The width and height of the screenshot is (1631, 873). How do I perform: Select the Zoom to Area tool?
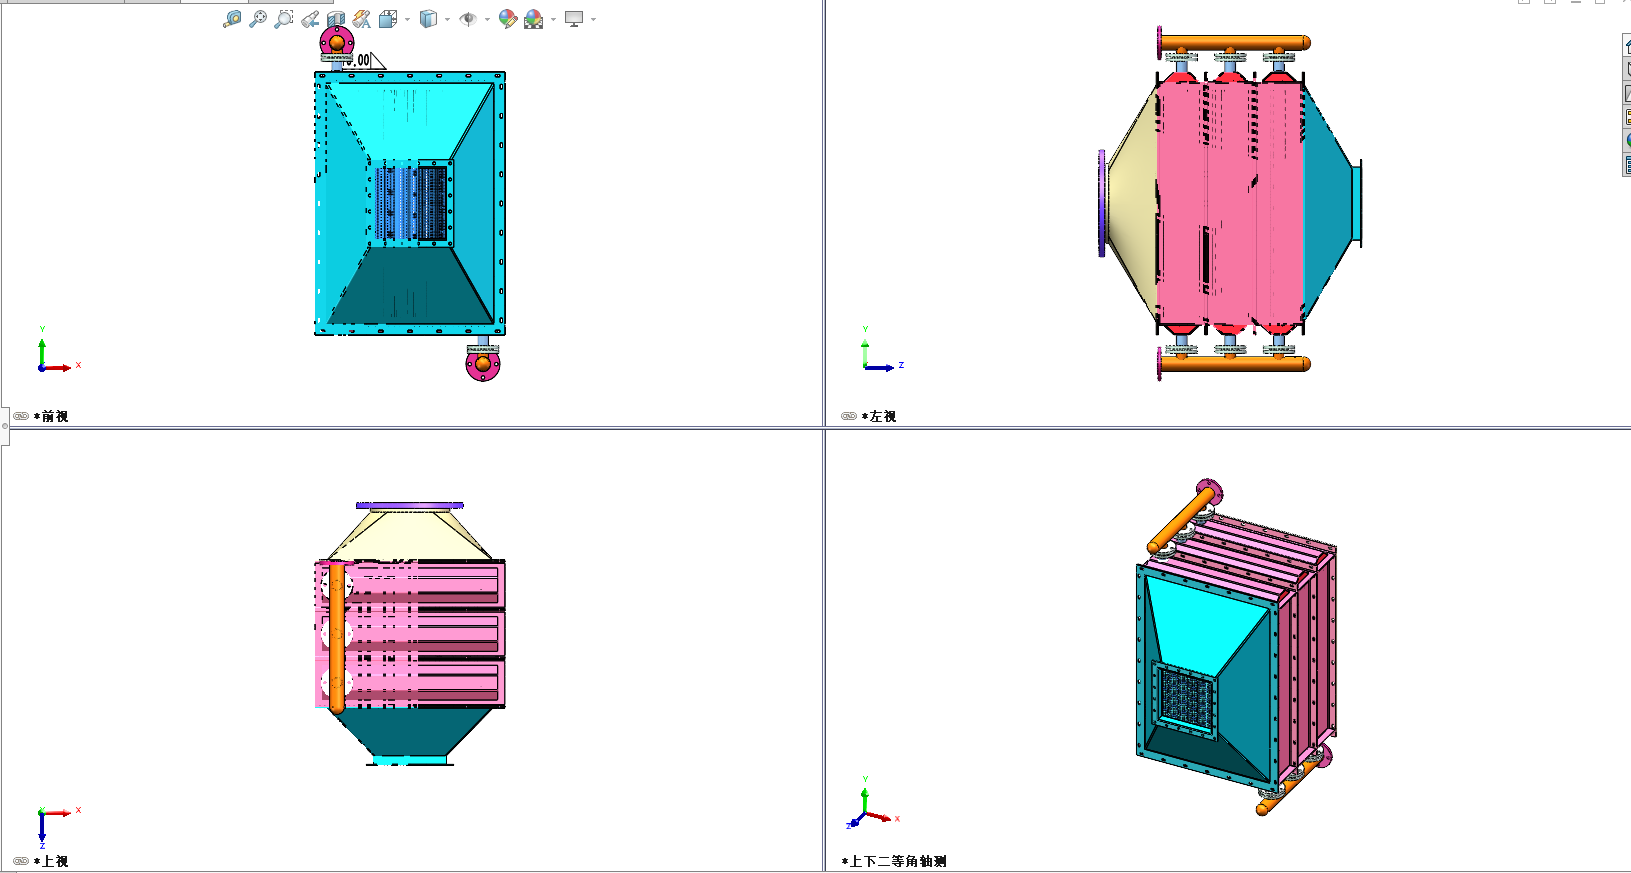[284, 19]
